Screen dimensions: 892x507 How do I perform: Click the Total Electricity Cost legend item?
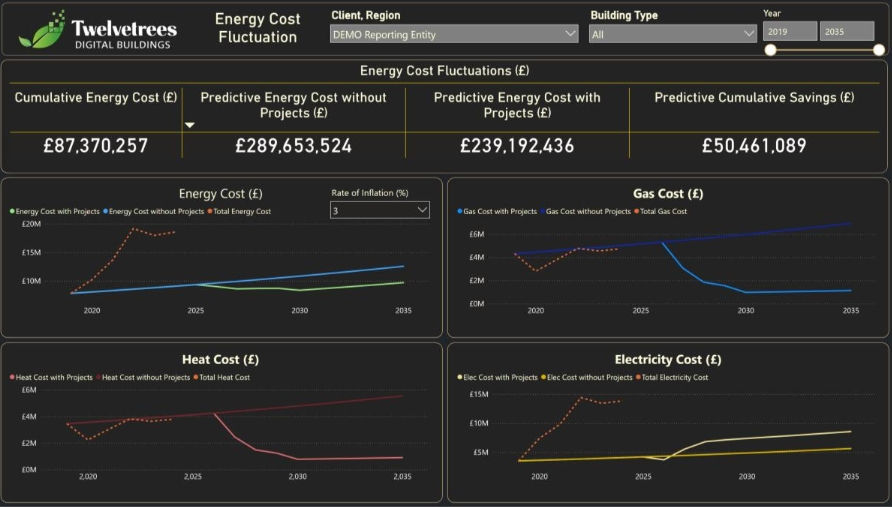672,377
